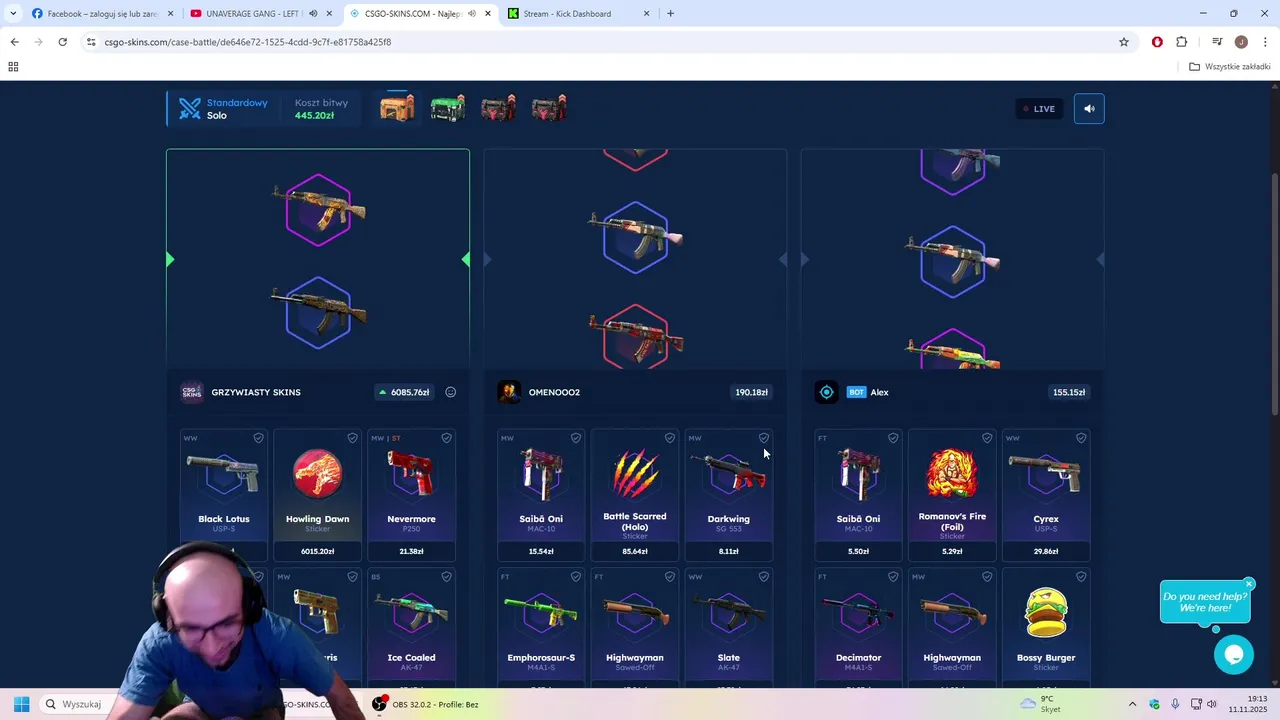Click the 85.64zł price under Battle Scarred
1280x720 pixels.
click(634, 551)
